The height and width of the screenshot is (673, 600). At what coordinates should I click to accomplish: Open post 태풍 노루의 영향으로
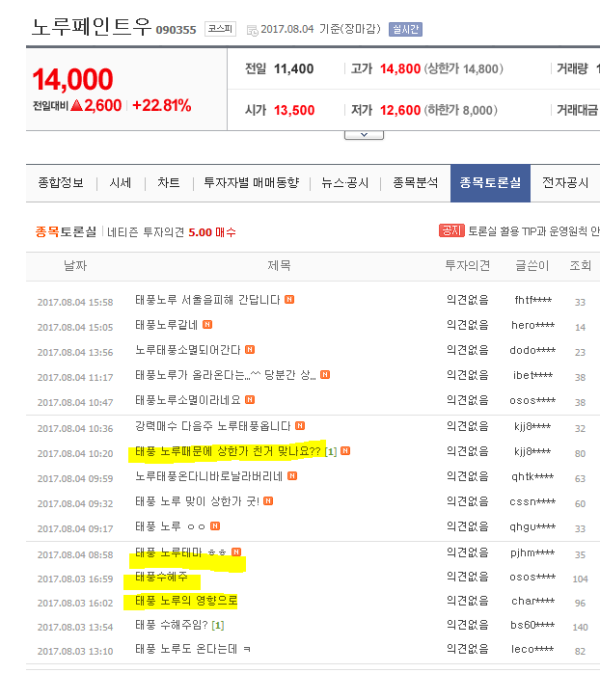pos(186,600)
